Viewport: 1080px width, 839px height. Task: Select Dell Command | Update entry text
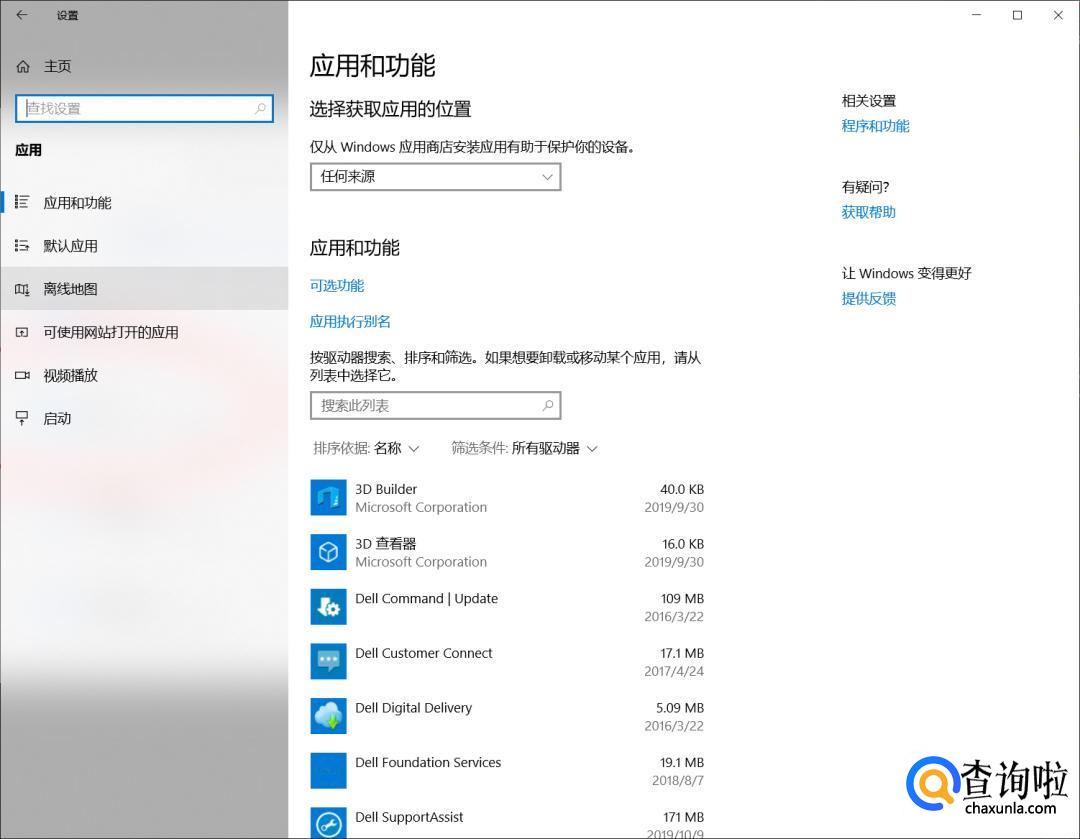pyautogui.click(x=426, y=599)
